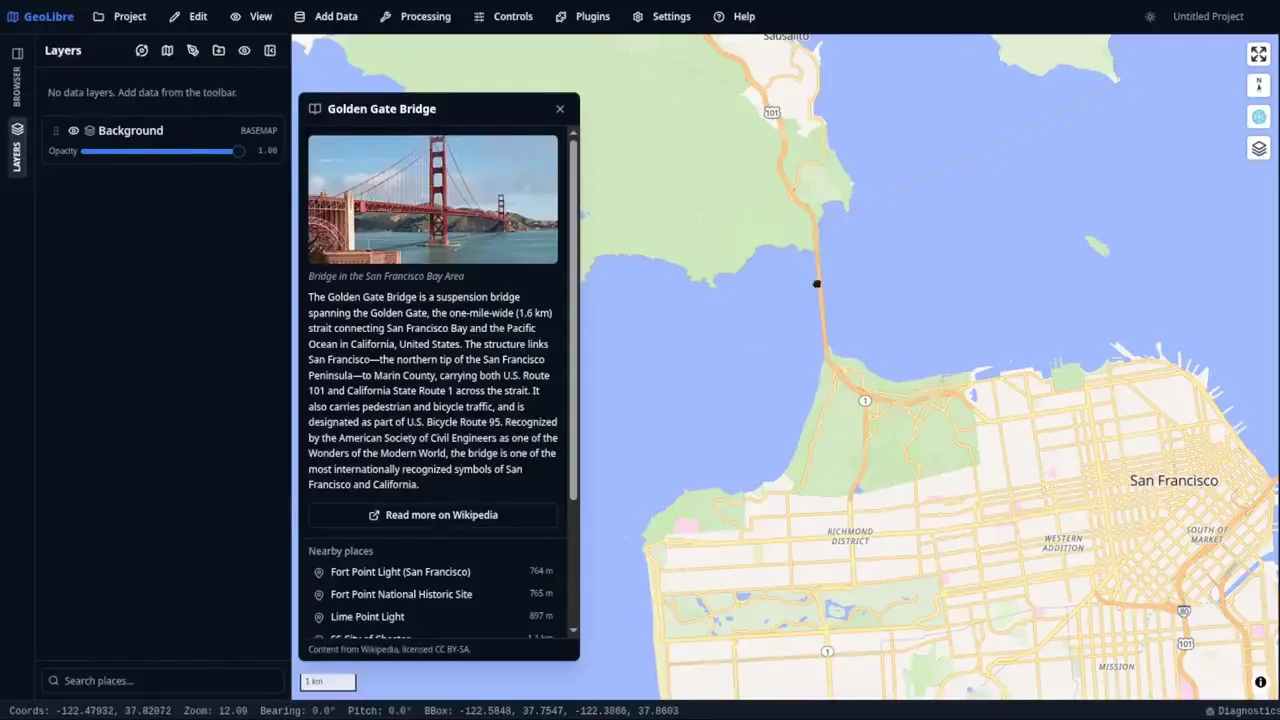The width and height of the screenshot is (1280, 720).
Task: Toggle all layers visibility eye in Layers header
Action: point(244,50)
